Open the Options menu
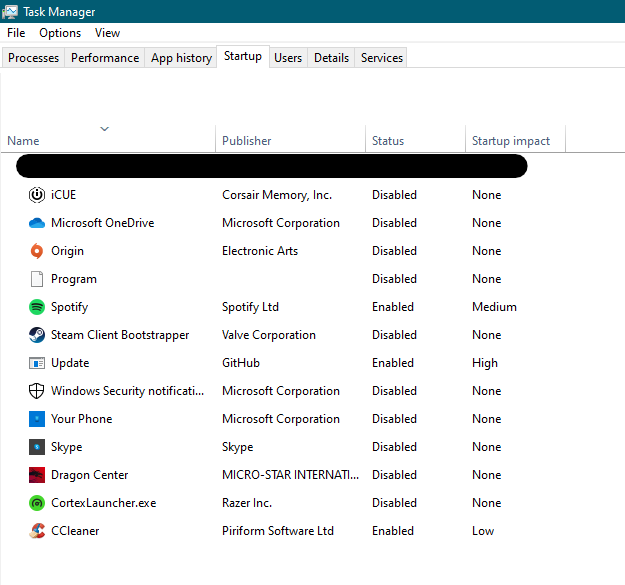This screenshot has width=625, height=585. coord(60,33)
